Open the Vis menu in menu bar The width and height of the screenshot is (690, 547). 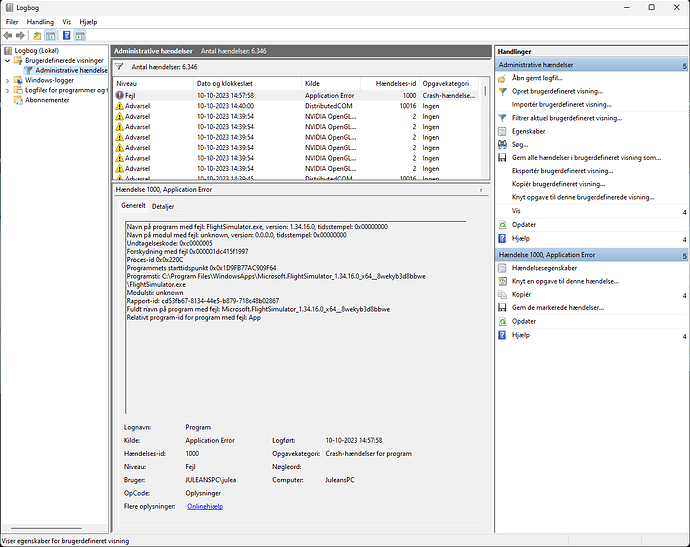pyautogui.click(x=66, y=22)
